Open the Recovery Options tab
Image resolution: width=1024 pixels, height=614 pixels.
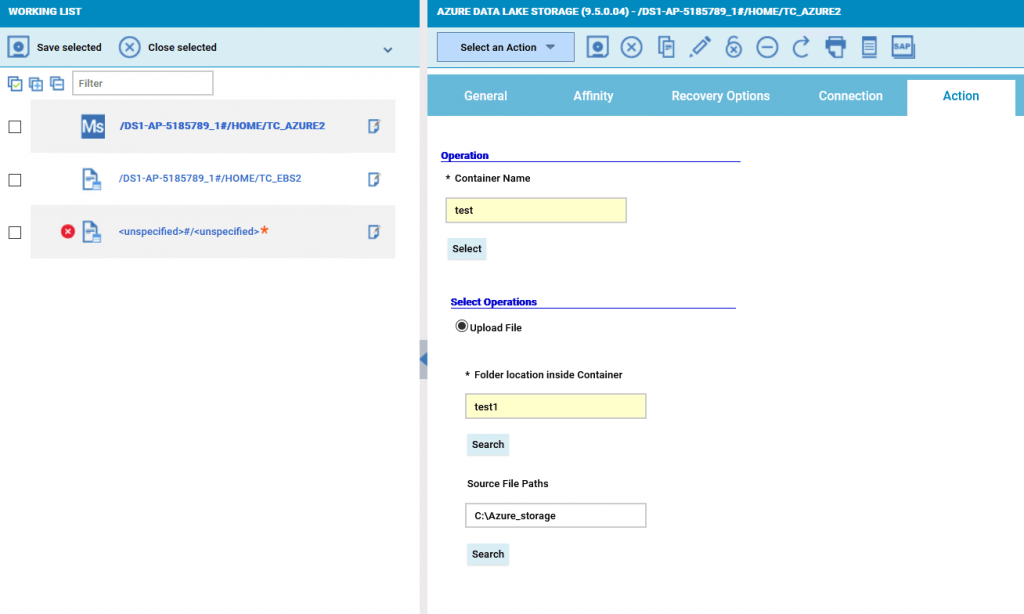720,96
